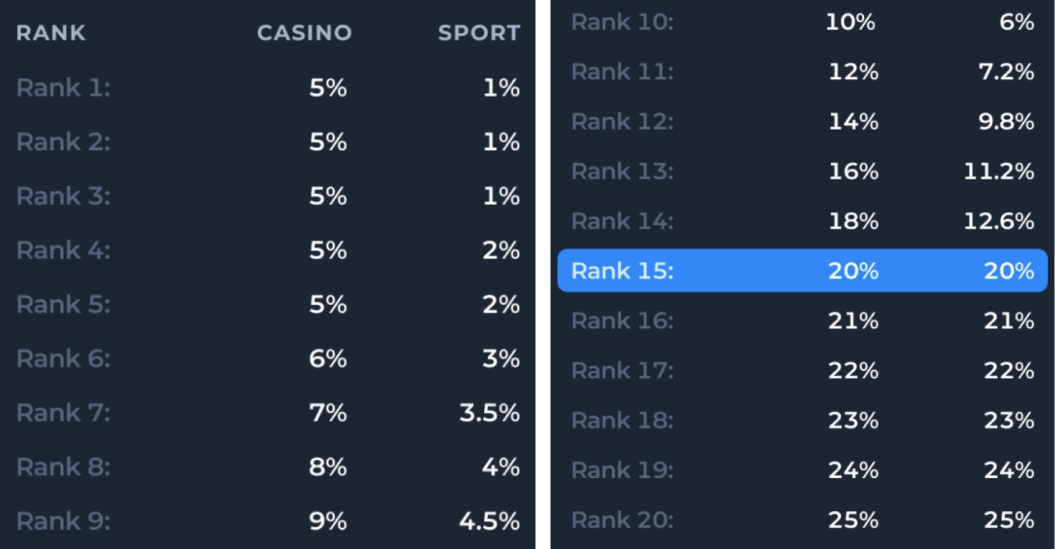Click the Rank 17 row label
The width and height of the screenshot is (1055, 549).
(622, 371)
